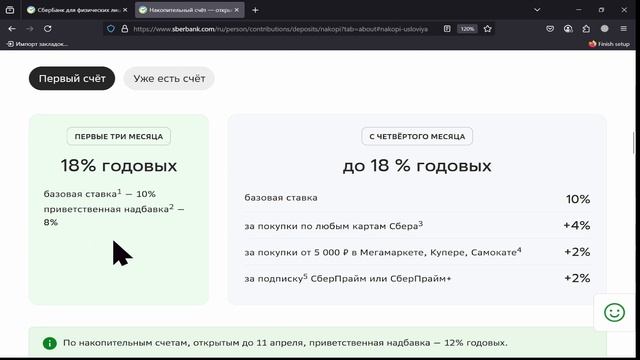The image size is (640, 360).
Task: Open the Firefox hamburger menu
Action: (x=623, y=29)
